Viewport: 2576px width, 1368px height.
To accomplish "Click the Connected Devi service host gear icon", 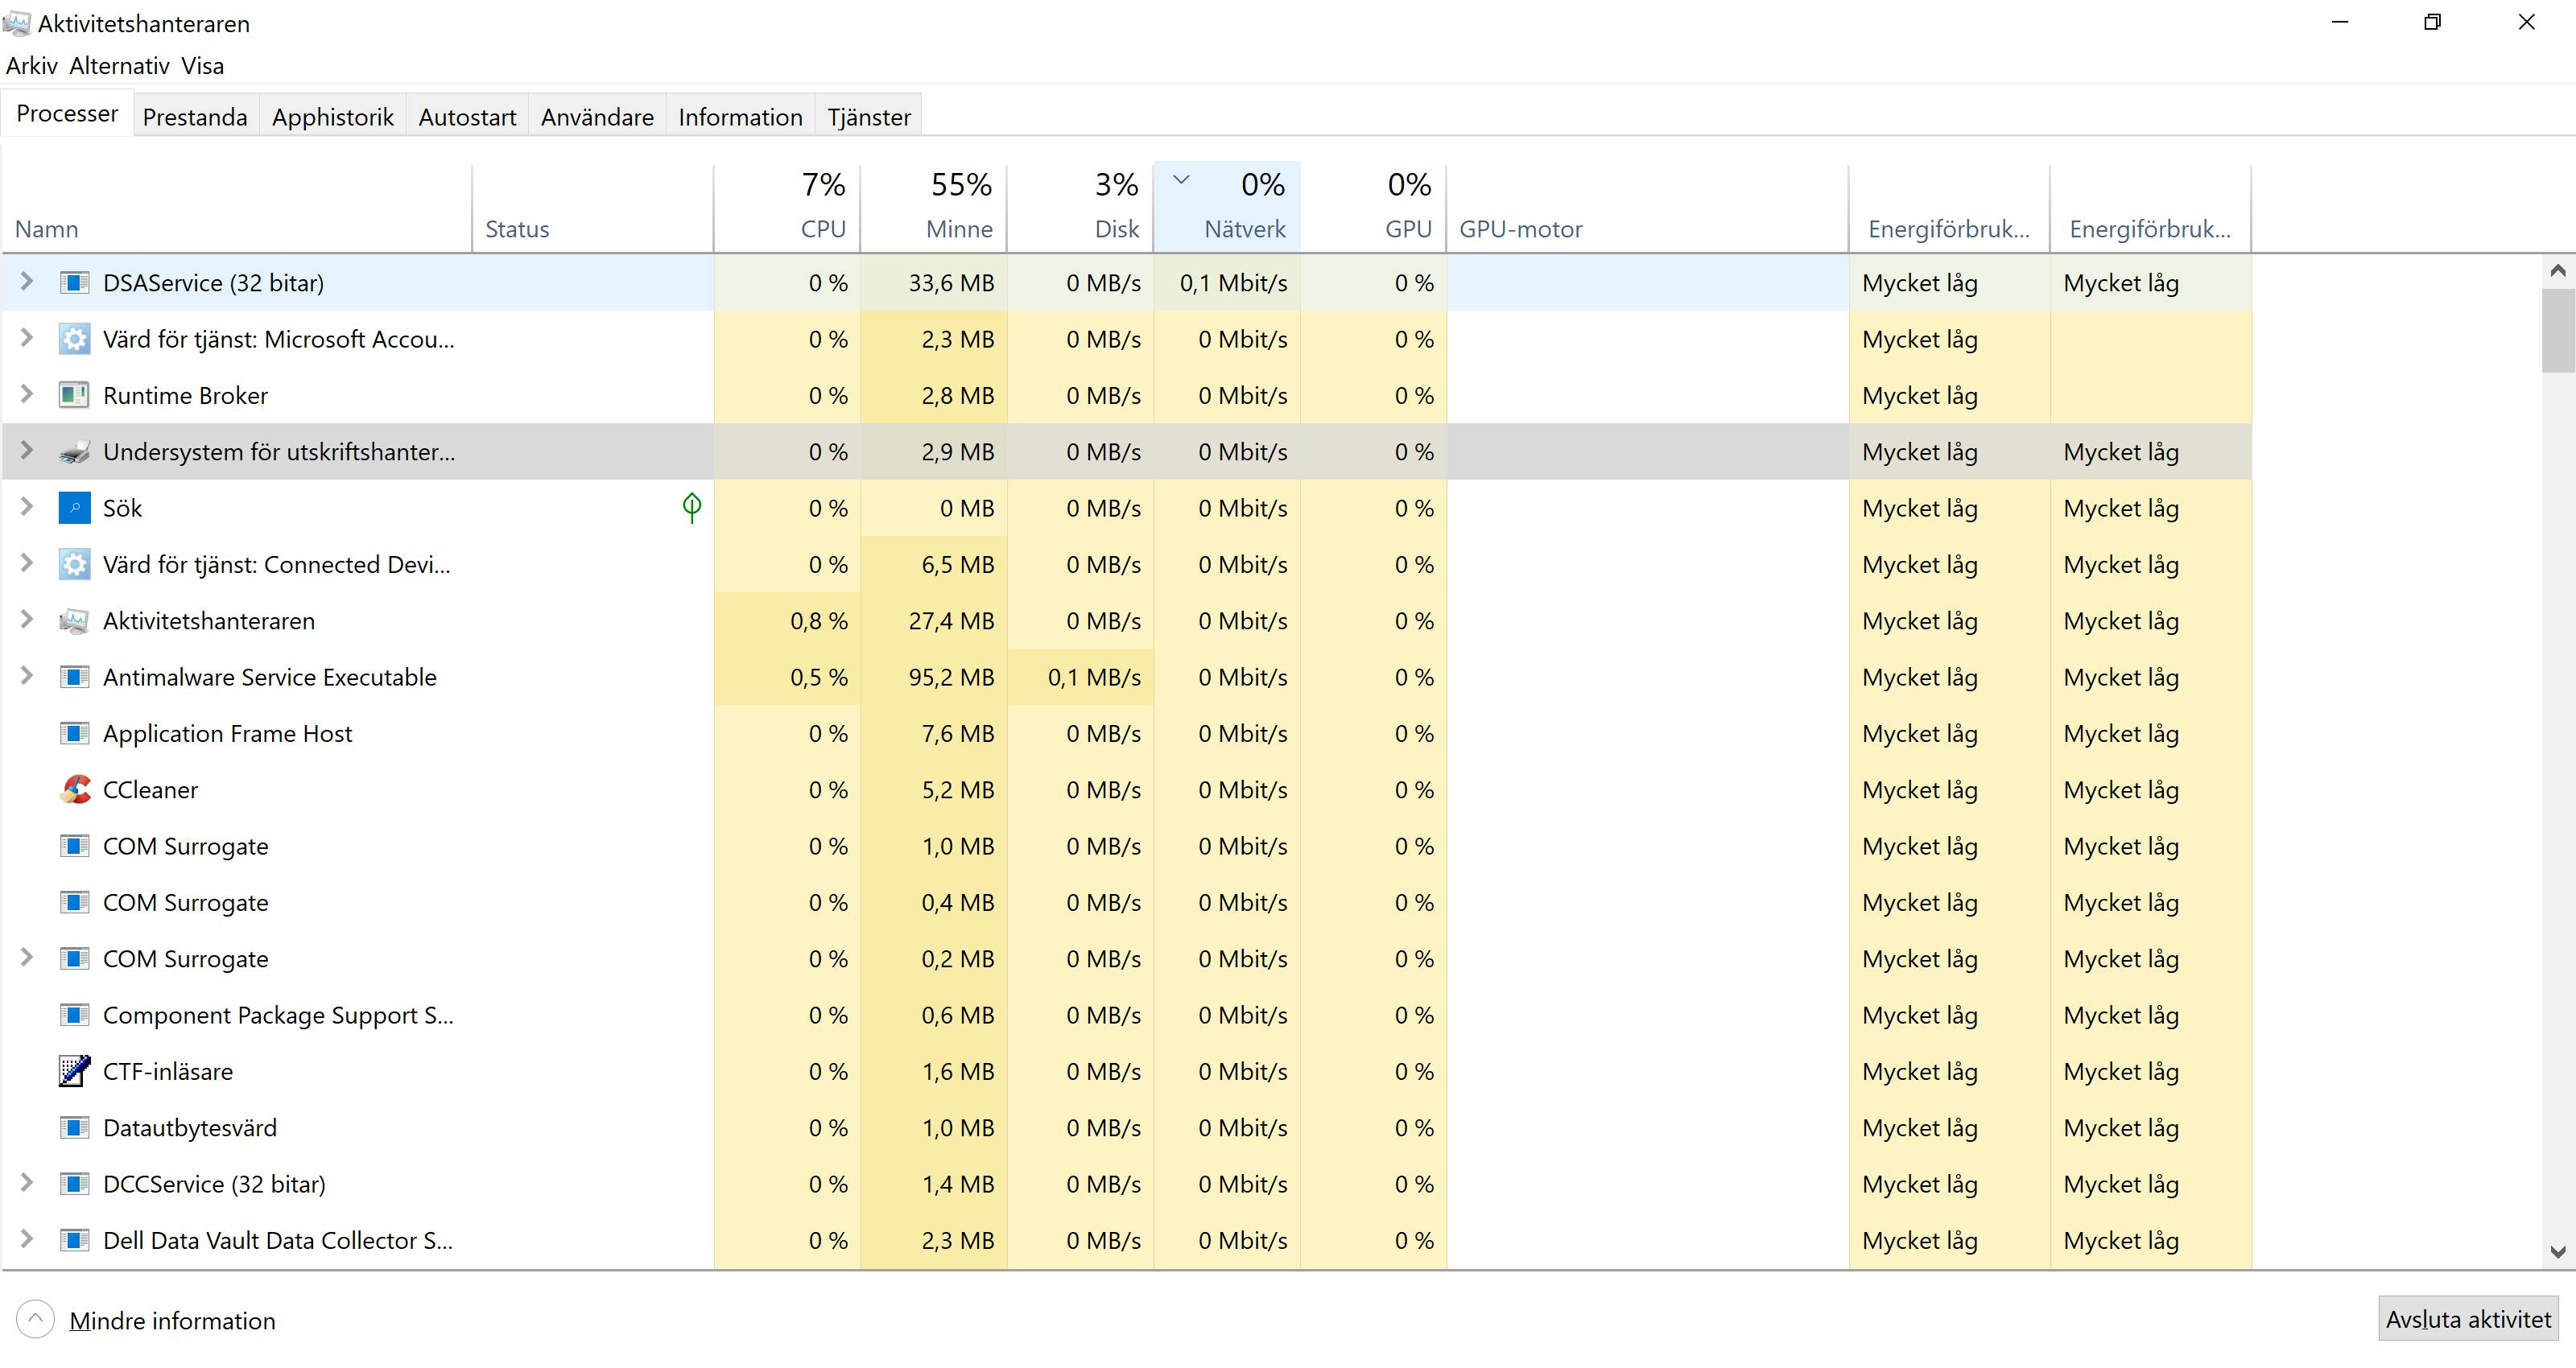I will pyautogui.click(x=75, y=564).
